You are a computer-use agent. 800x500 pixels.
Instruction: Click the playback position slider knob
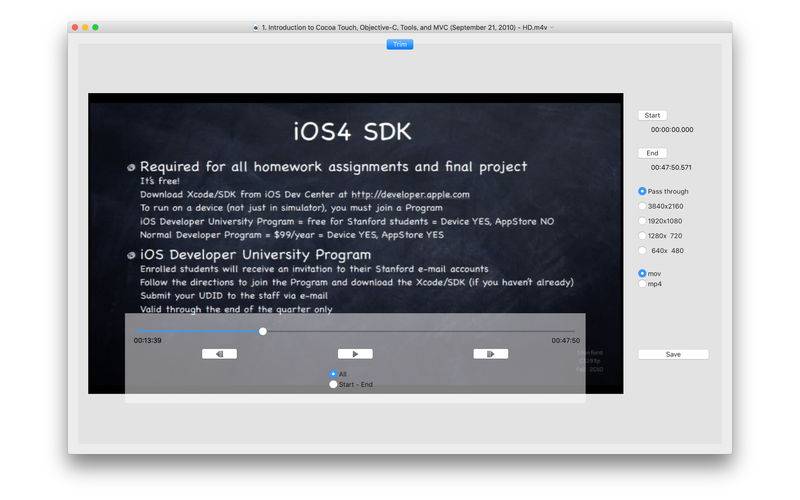pos(263,331)
